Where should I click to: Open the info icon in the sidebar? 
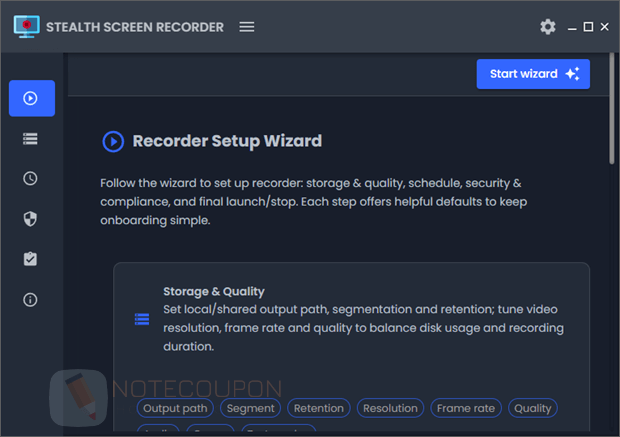click(30, 300)
